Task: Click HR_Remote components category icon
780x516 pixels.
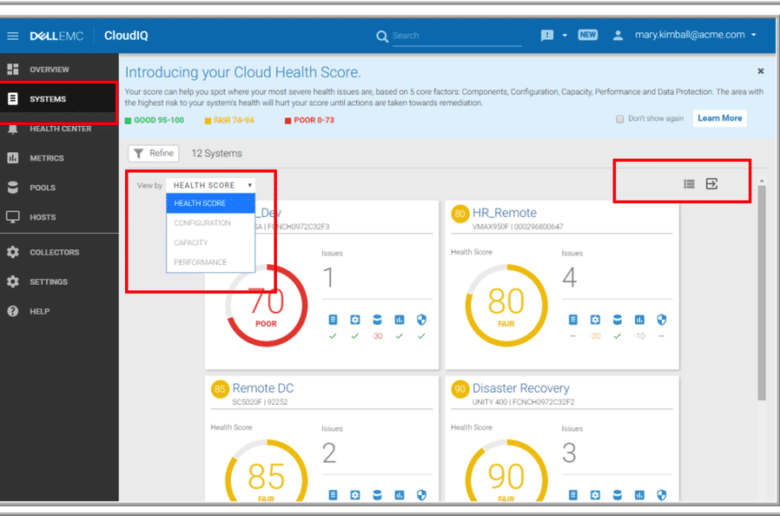Action: click(573, 319)
